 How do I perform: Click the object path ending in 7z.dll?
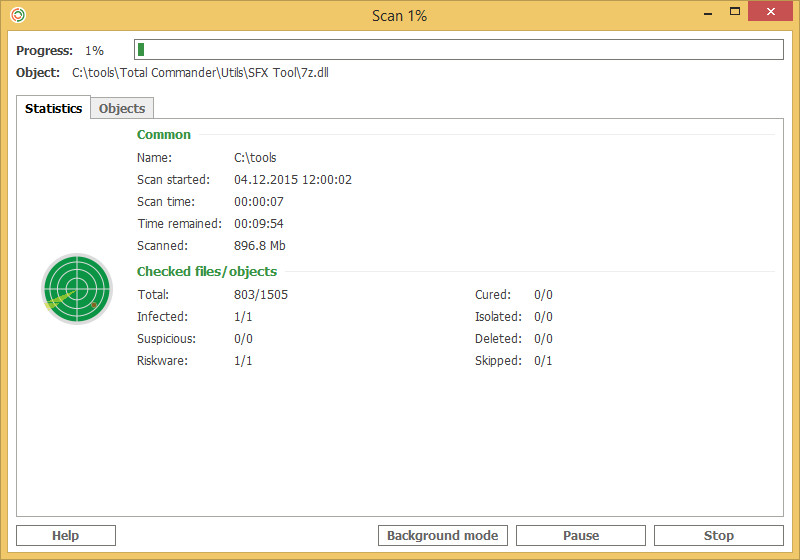200,72
